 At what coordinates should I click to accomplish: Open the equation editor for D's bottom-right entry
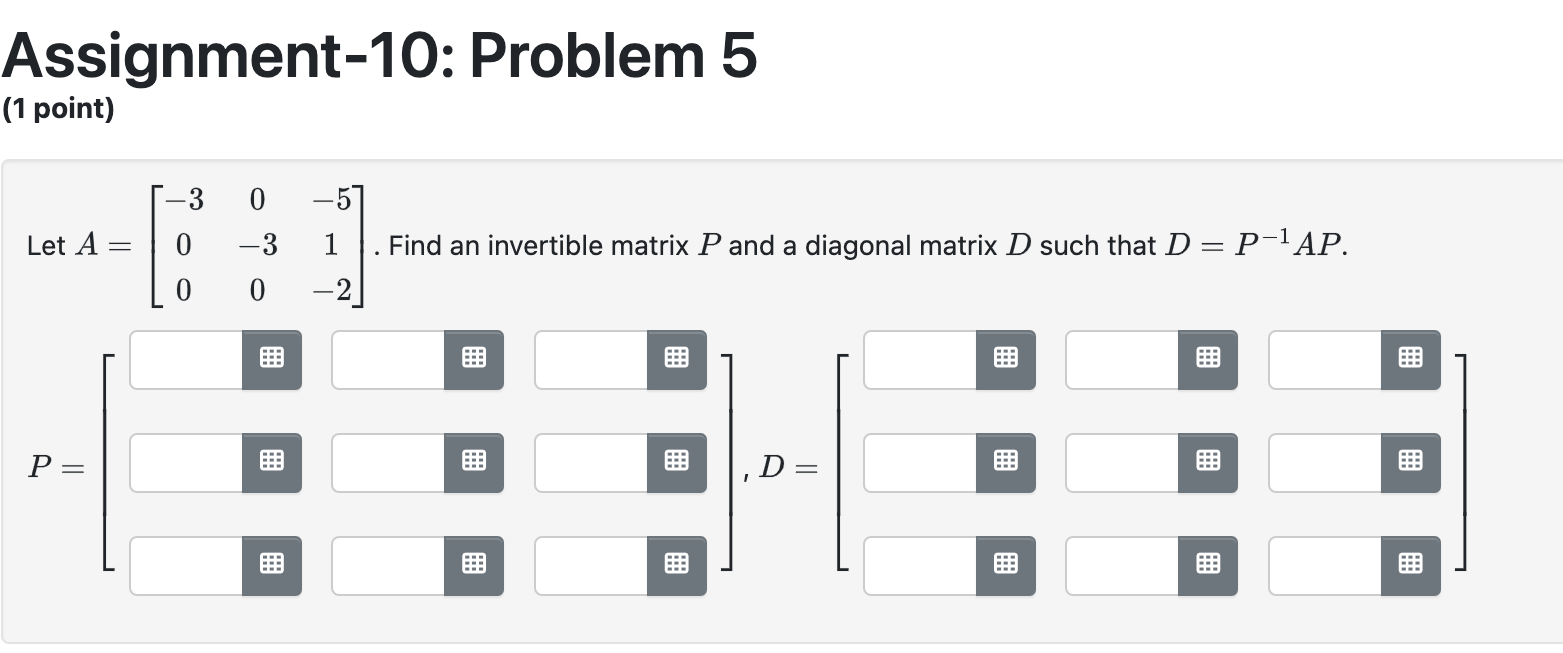point(1410,565)
